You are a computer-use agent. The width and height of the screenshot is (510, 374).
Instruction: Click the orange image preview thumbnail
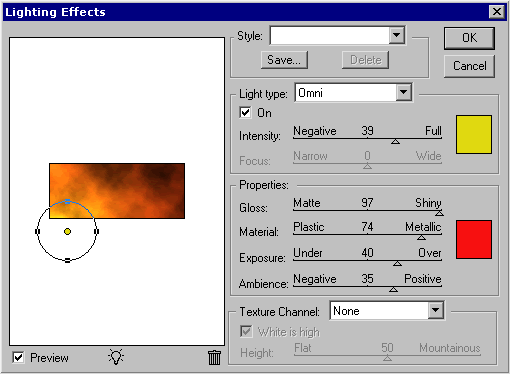pos(117,191)
